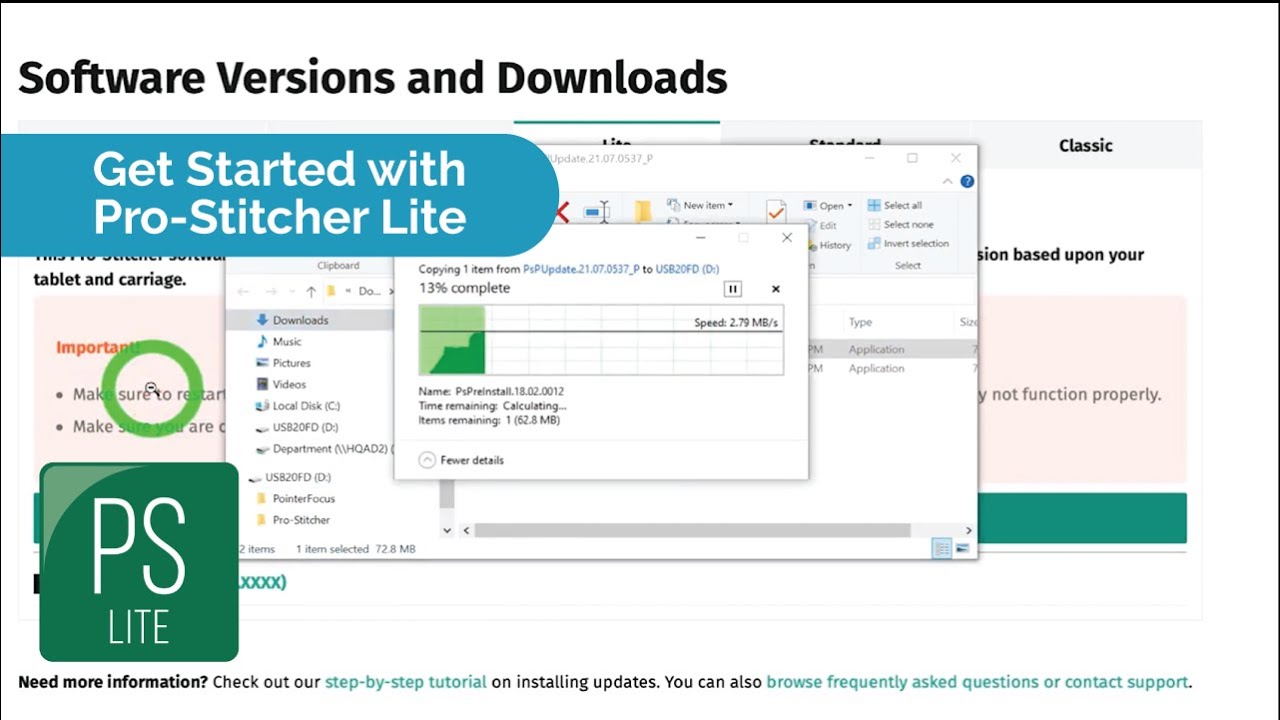This screenshot has height=720, width=1280.
Task: Open the Music folder in the sidebar
Action: (x=287, y=341)
